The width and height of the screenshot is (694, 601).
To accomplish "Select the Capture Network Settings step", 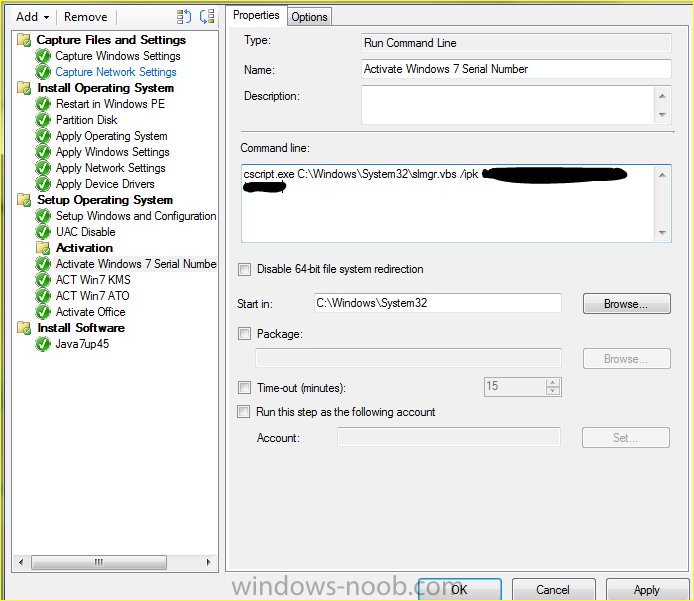I will coord(116,72).
